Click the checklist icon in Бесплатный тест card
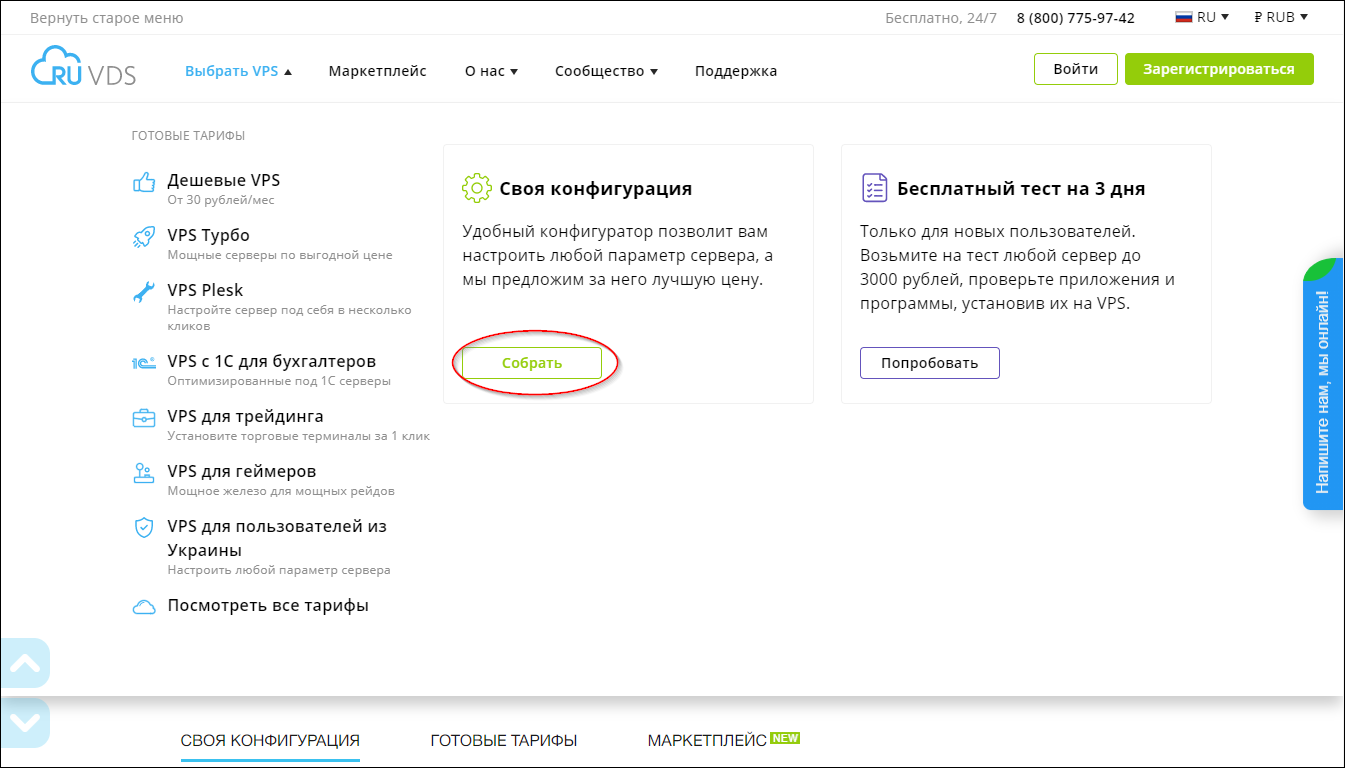Viewport: 1345px width, 768px height. point(874,188)
